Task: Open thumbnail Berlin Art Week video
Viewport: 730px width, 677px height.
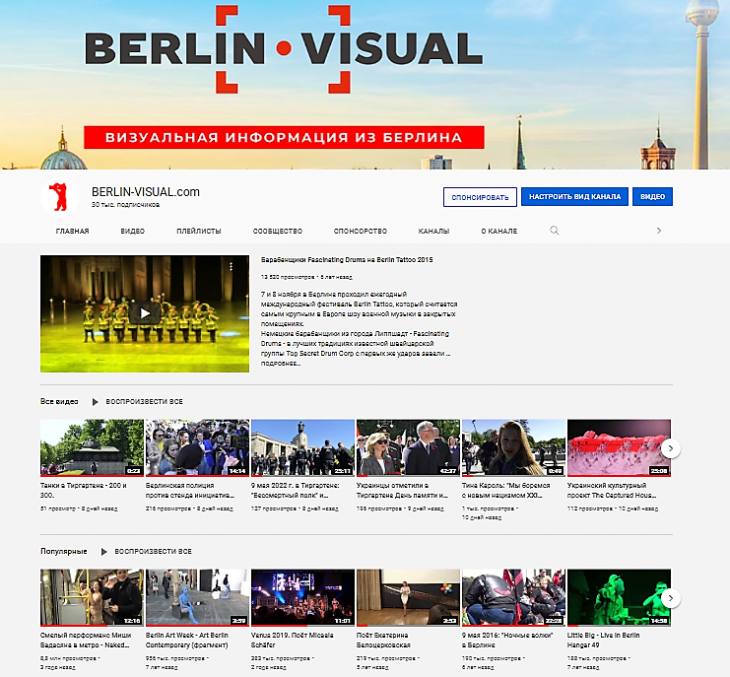Action: pos(197,598)
